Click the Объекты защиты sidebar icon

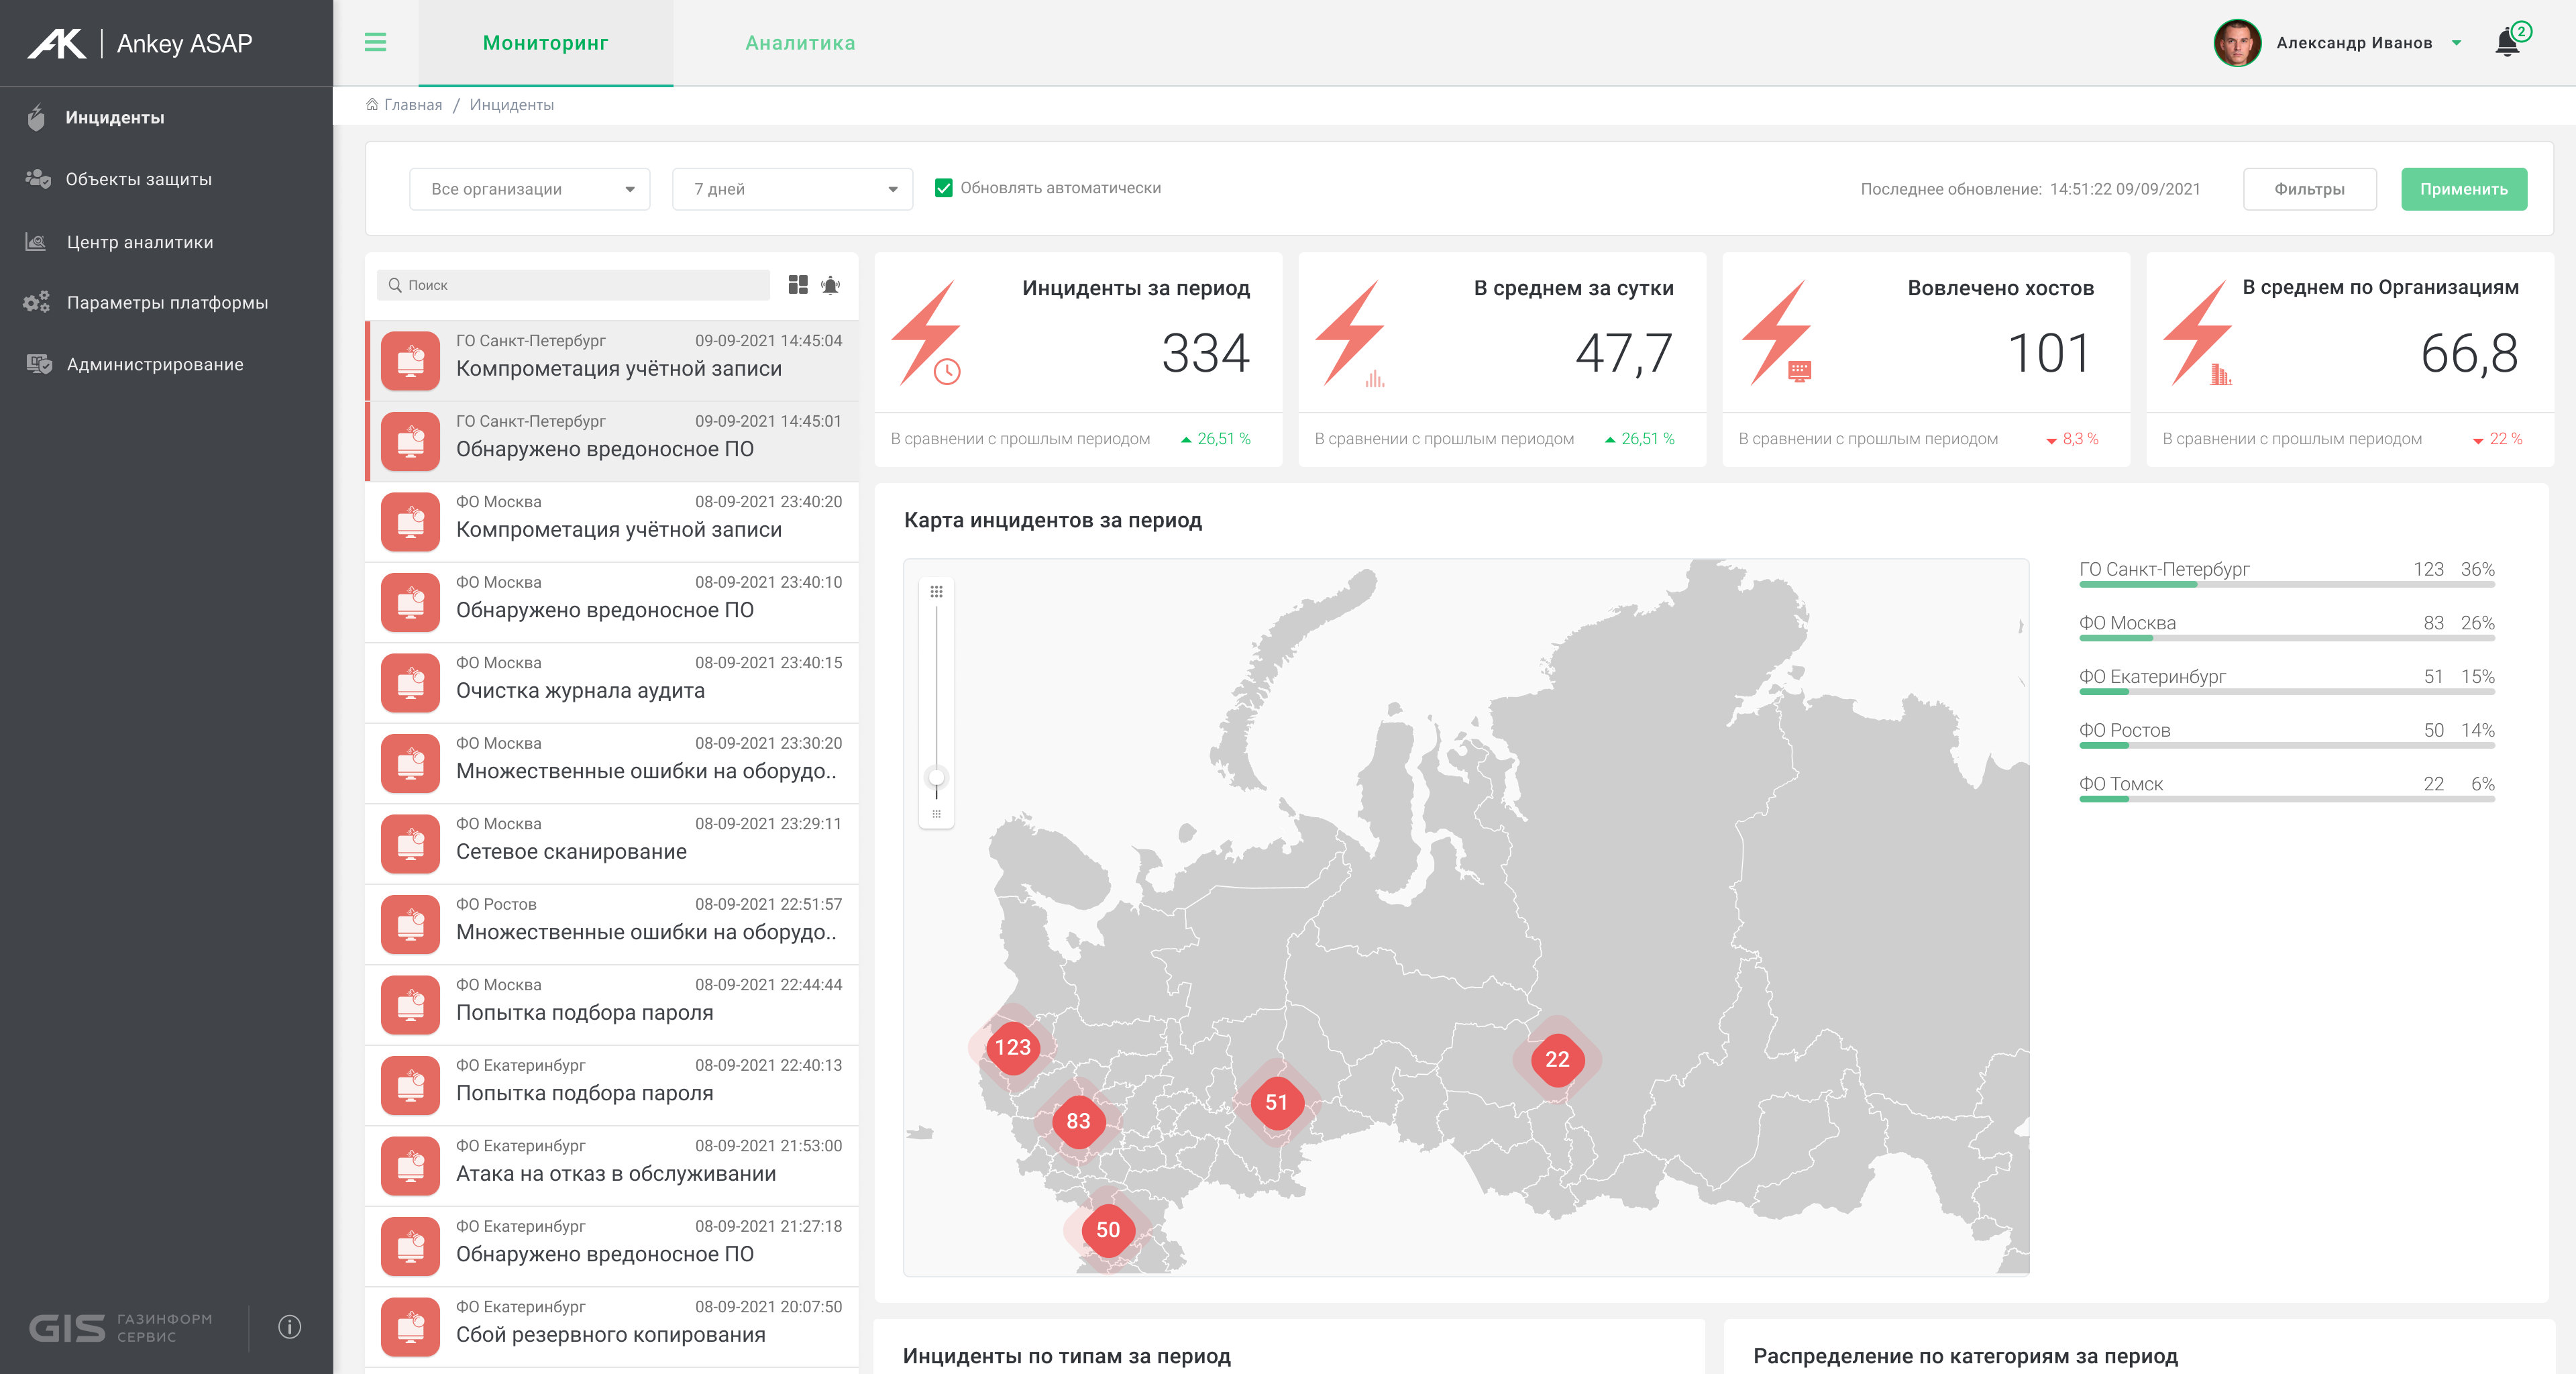pyautogui.click(x=38, y=179)
